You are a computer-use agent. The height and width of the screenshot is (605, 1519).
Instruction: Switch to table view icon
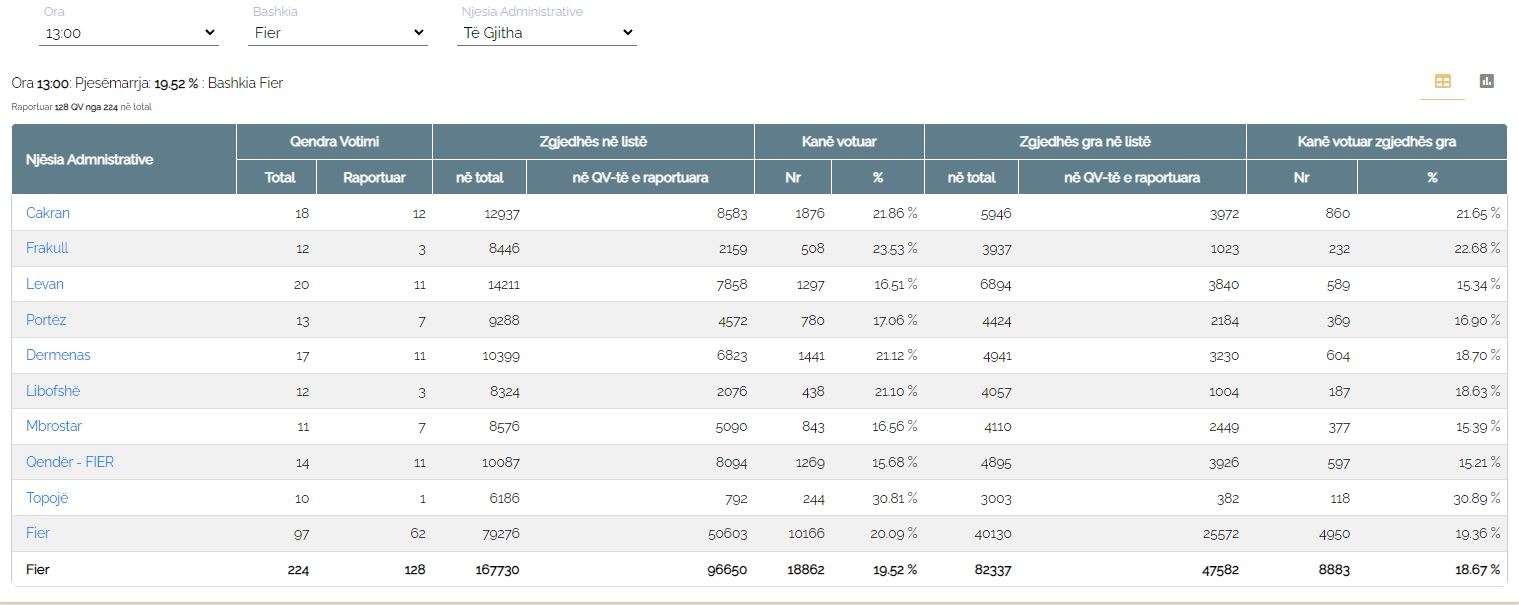coord(1442,82)
